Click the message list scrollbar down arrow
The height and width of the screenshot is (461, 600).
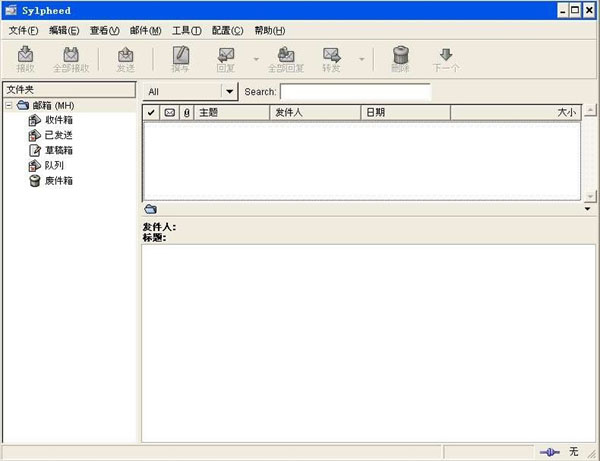[x=590, y=196]
